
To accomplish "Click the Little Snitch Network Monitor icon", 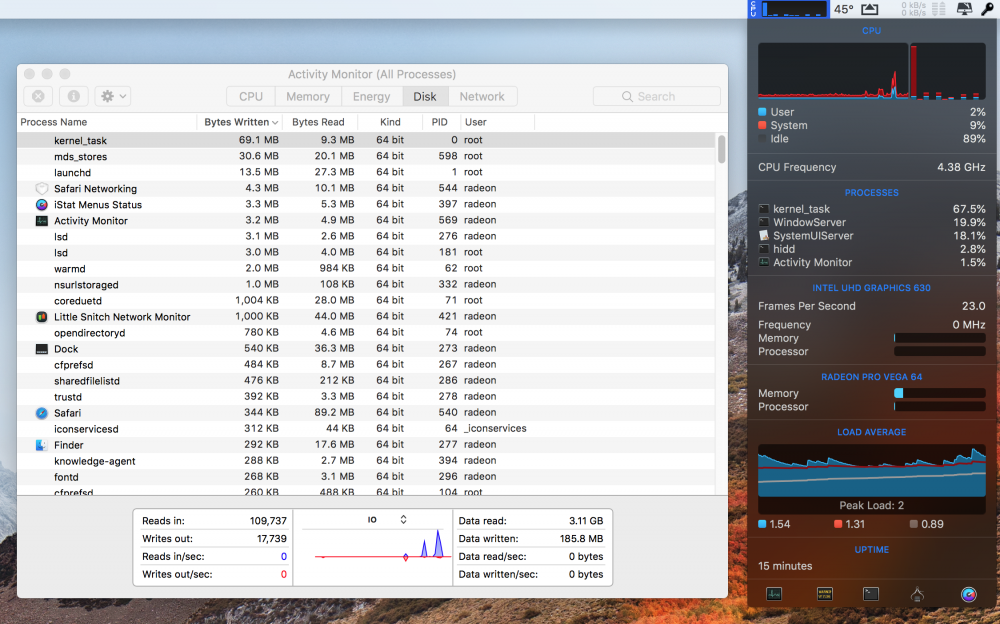I will 41,316.
